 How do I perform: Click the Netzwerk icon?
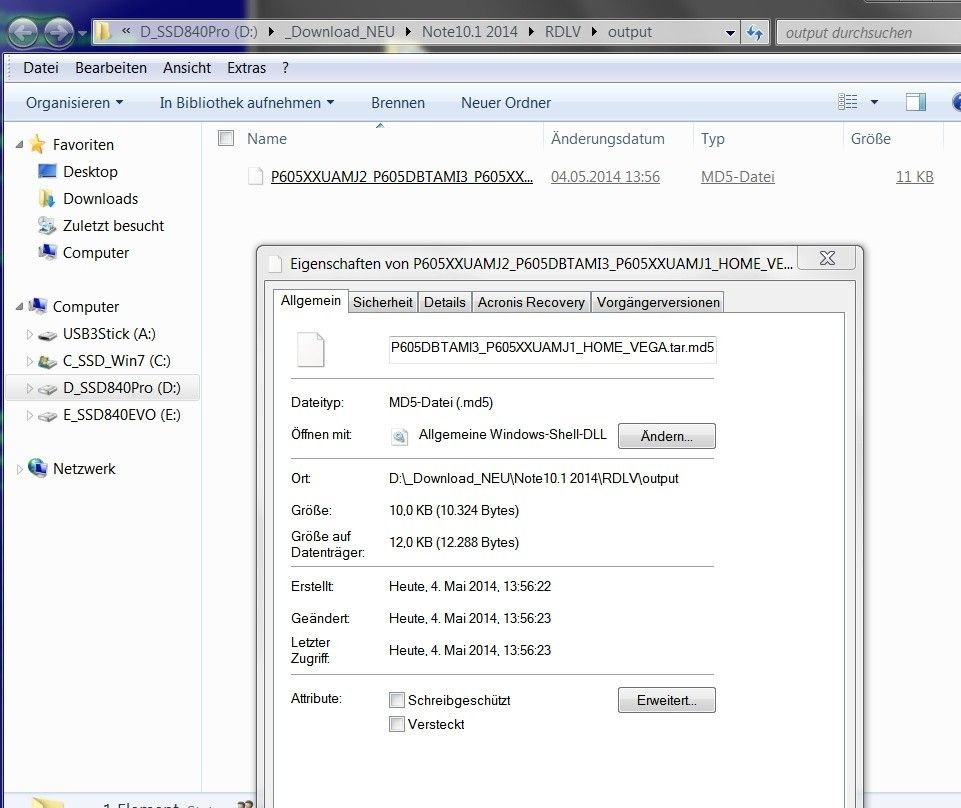click(37, 468)
